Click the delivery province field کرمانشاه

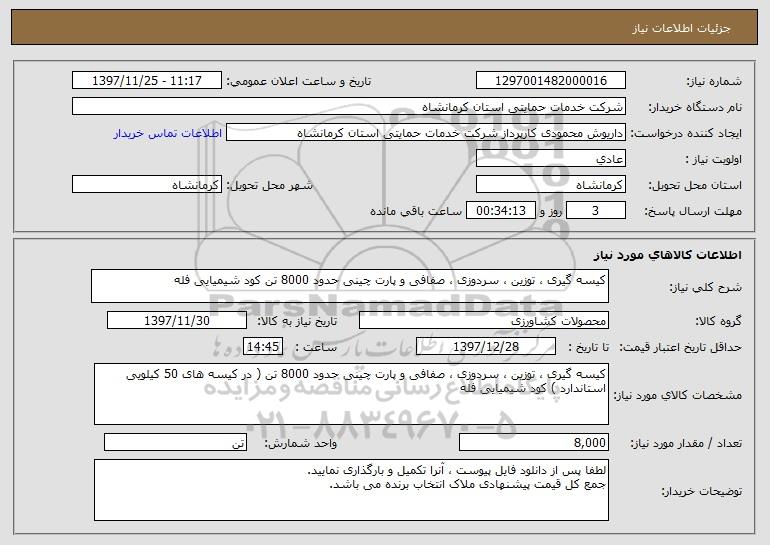coord(550,185)
